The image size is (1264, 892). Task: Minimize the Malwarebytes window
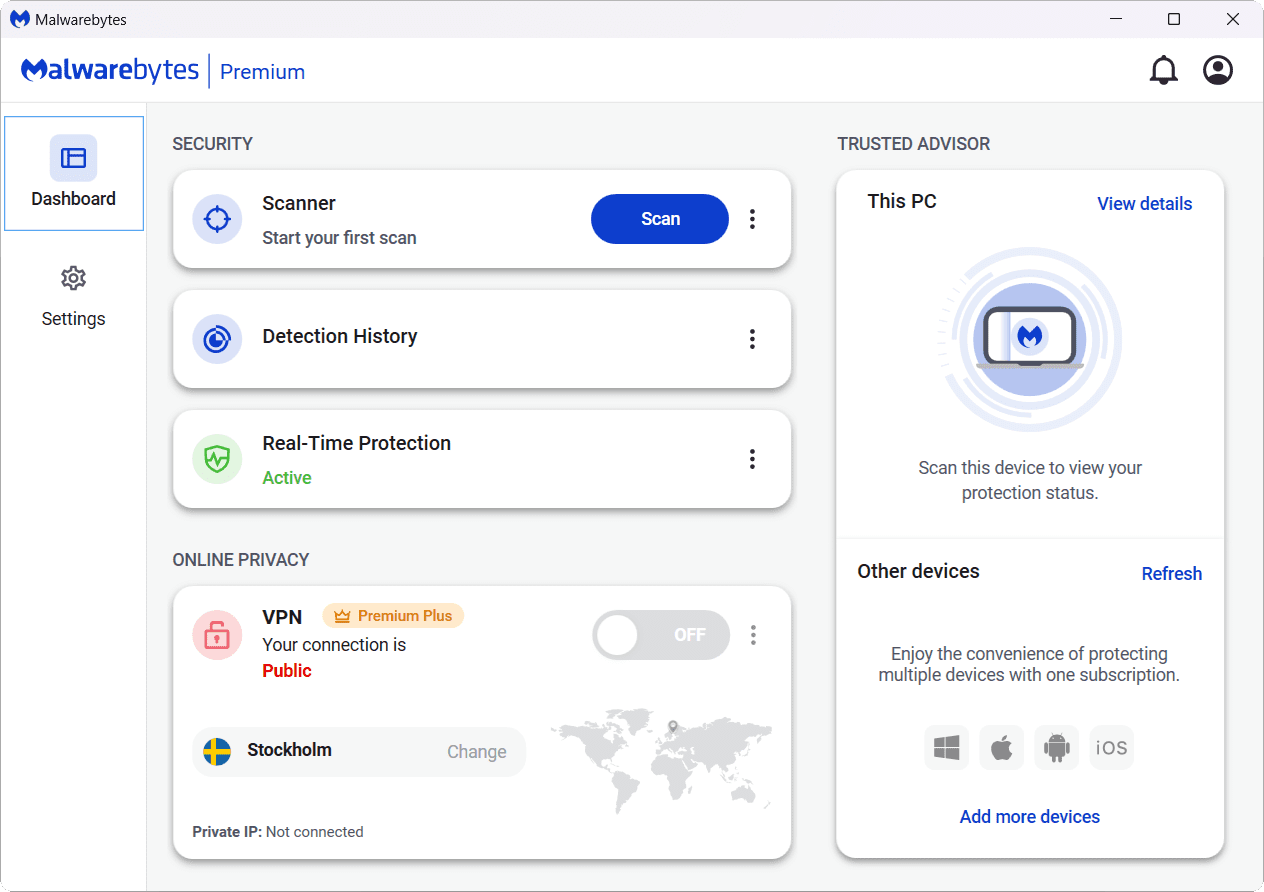tap(1116, 19)
